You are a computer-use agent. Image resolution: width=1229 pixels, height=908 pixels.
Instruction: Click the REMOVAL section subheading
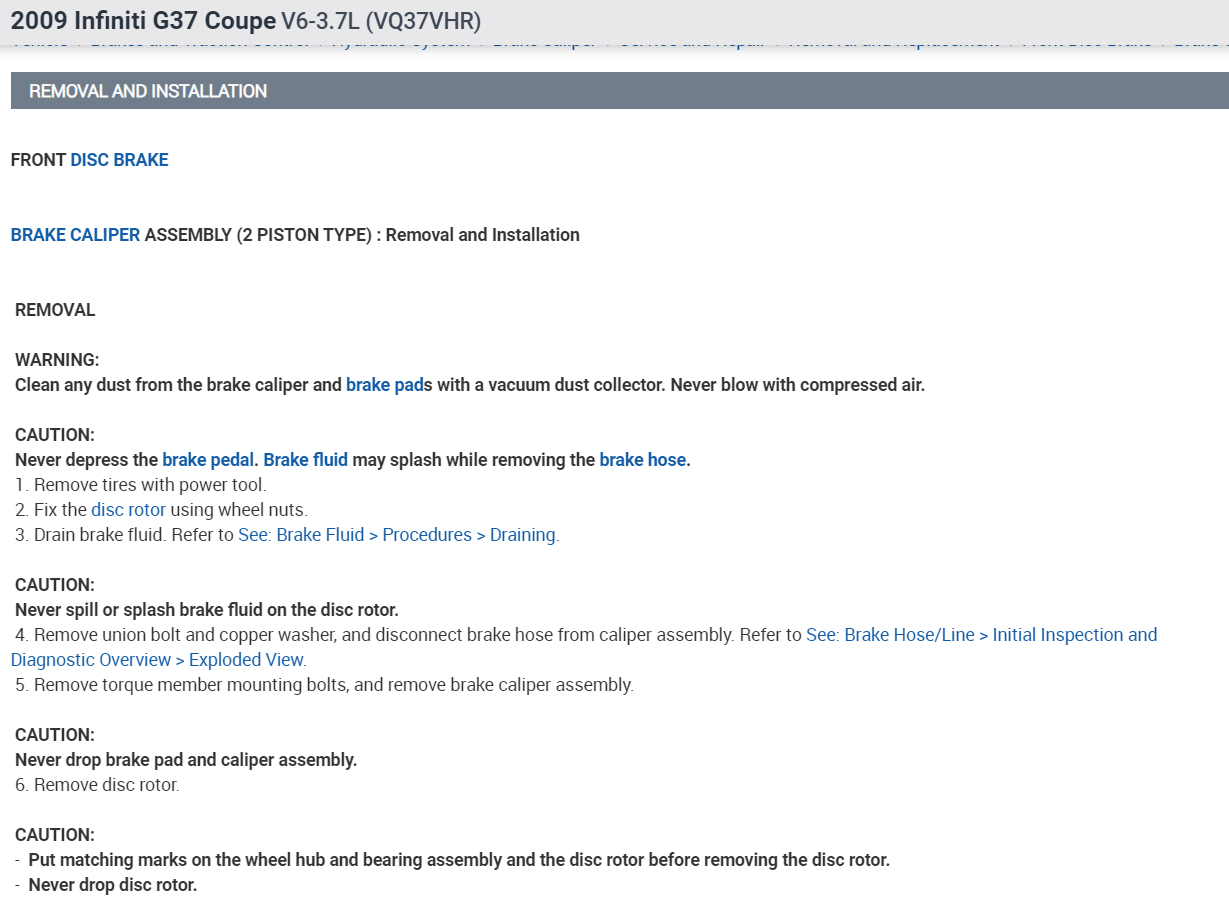(x=55, y=310)
